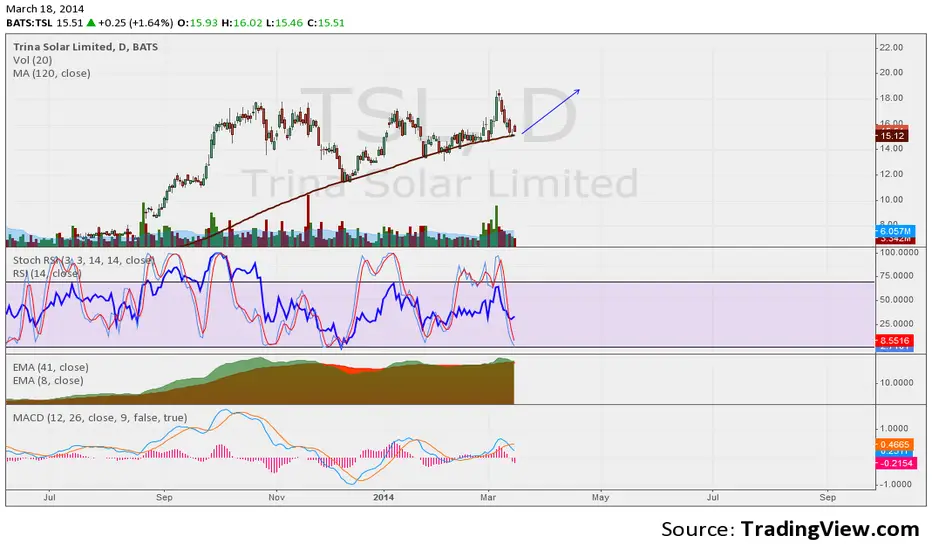Click the Nov label on time axis
The width and height of the screenshot is (932, 550).
click(276, 498)
